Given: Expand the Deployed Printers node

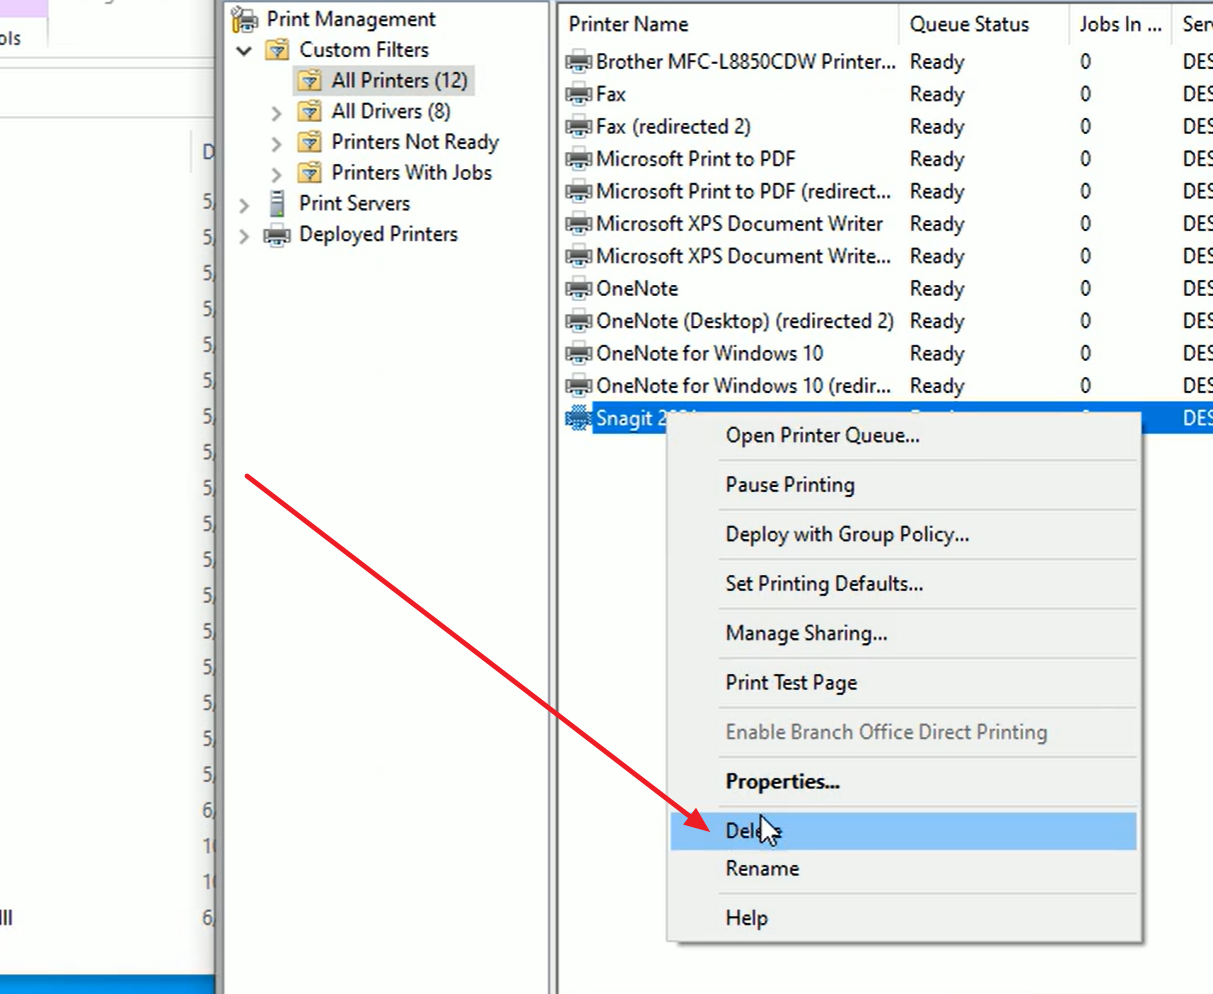Looking at the screenshot, I should pos(244,235).
